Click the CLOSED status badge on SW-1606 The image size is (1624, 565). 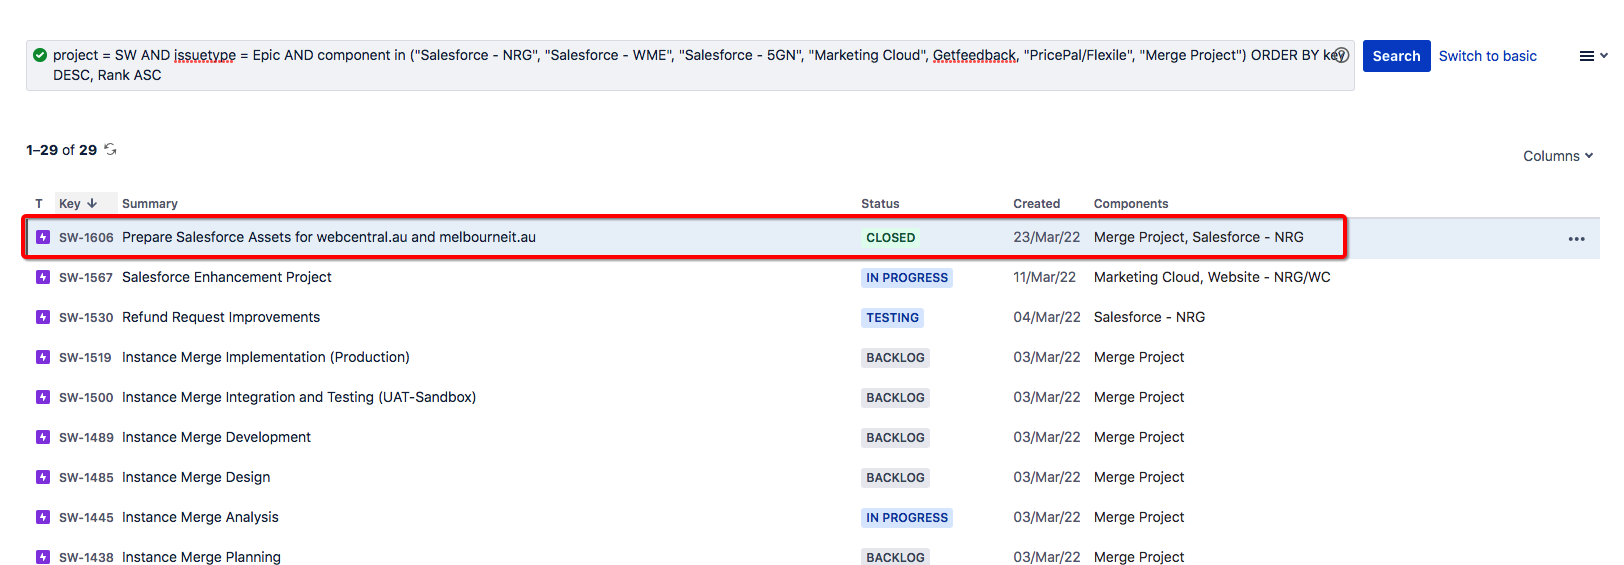(x=891, y=238)
